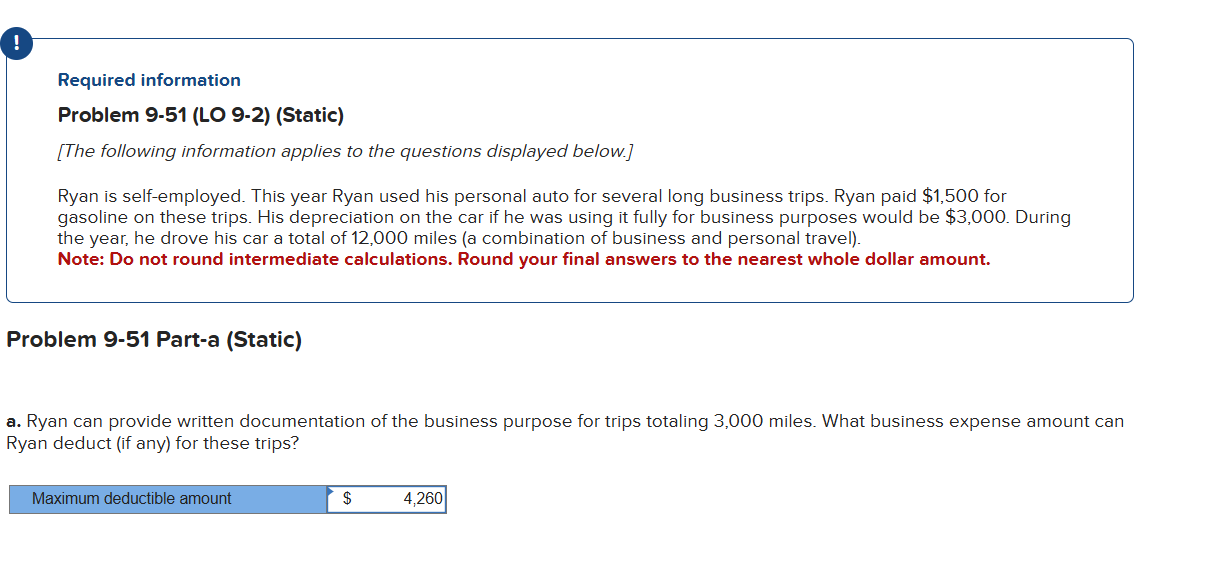Open the Problem 9-51 (LO 9-2) heading
The width and height of the screenshot is (1207, 580).
click(x=200, y=115)
